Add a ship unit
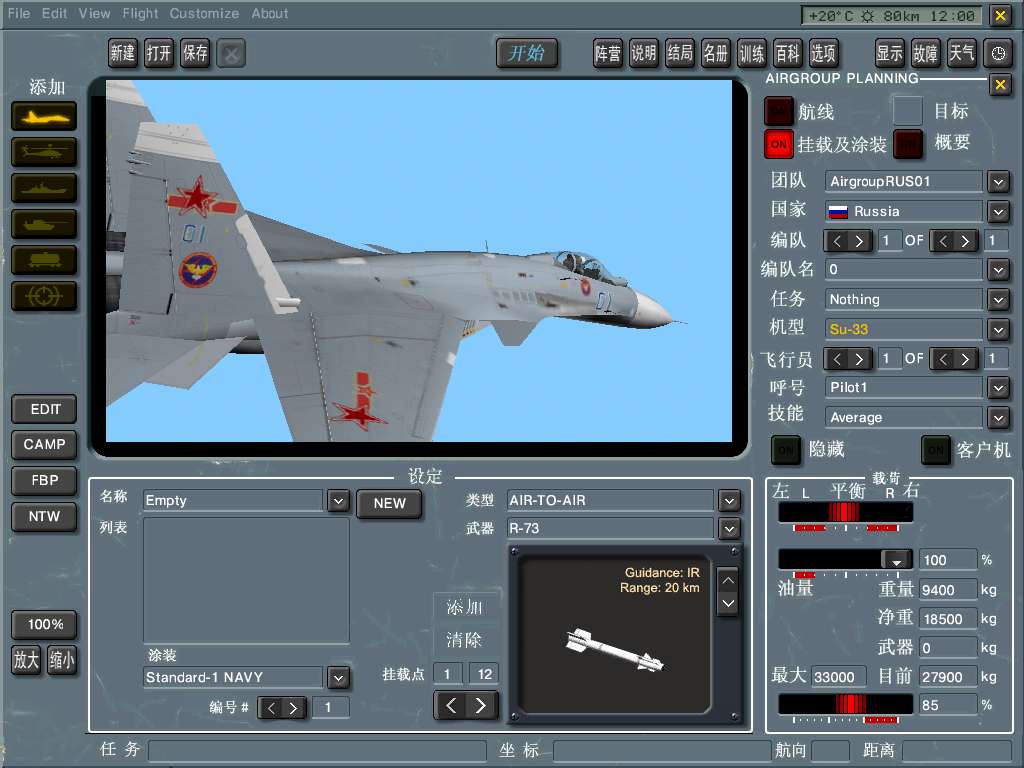This screenshot has height=768, width=1024. (44, 189)
